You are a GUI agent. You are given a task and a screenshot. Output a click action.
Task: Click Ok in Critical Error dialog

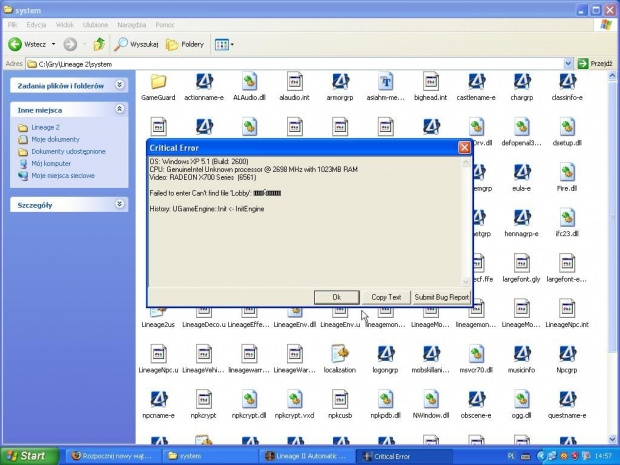336,297
